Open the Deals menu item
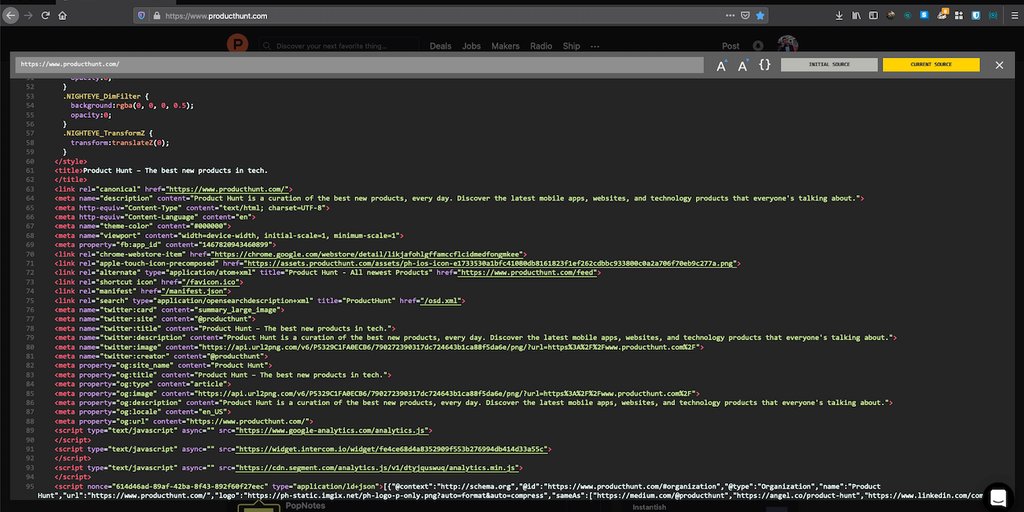The image size is (1024, 512). tap(440, 46)
